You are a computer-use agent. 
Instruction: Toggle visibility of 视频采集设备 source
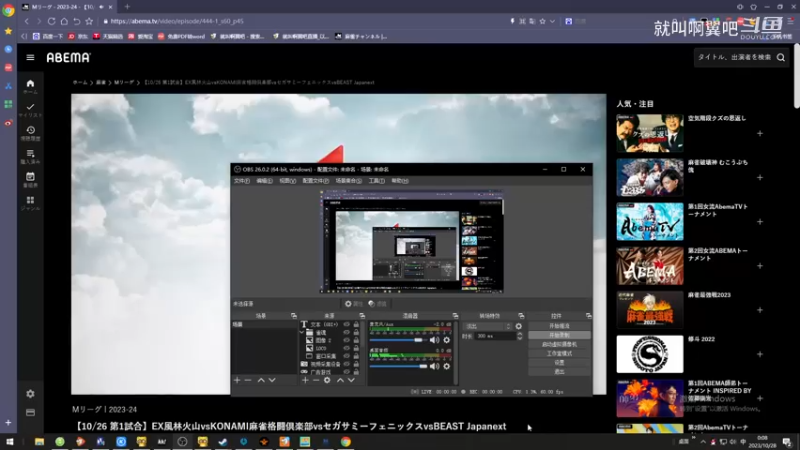coord(346,364)
